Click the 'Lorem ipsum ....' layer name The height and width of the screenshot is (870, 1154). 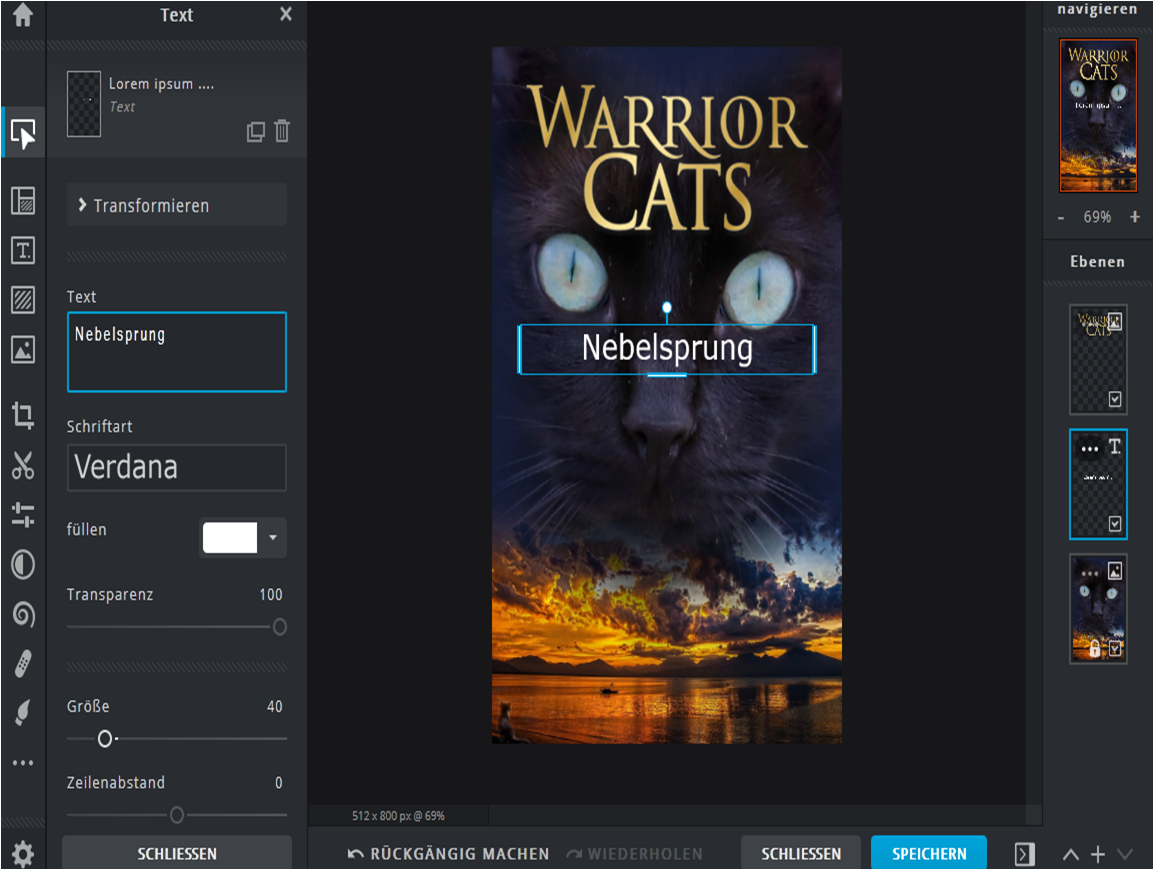click(x=161, y=84)
